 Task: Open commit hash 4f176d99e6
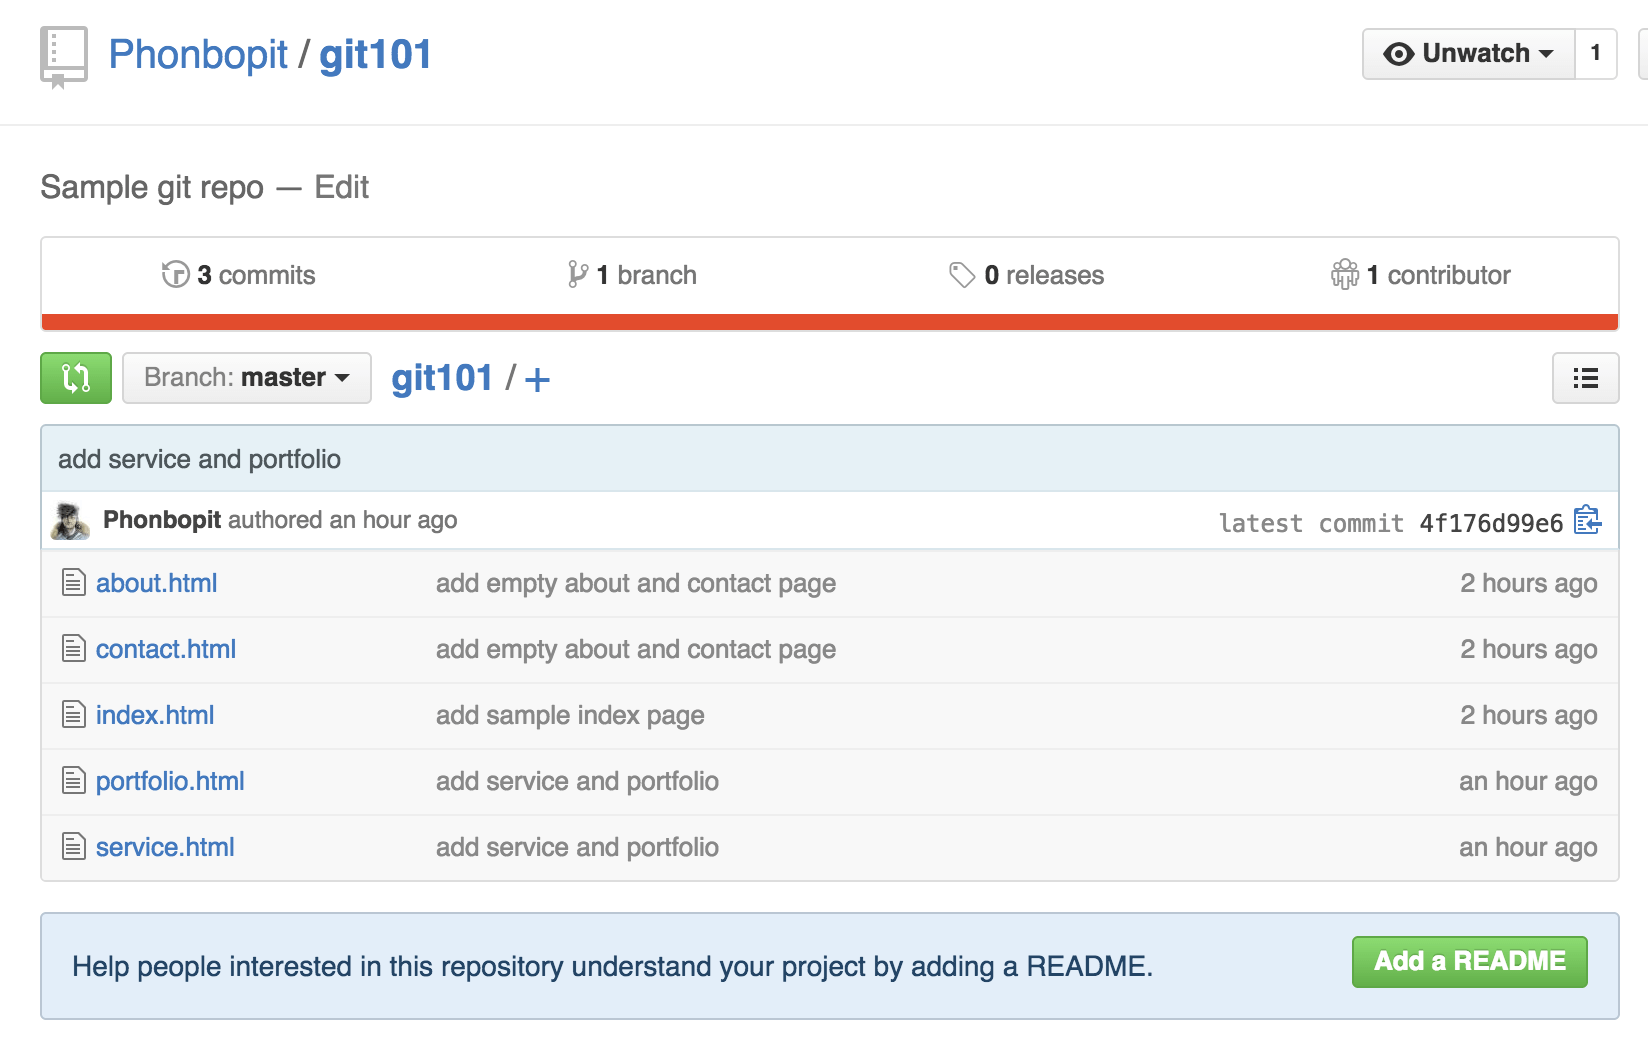click(x=1491, y=523)
